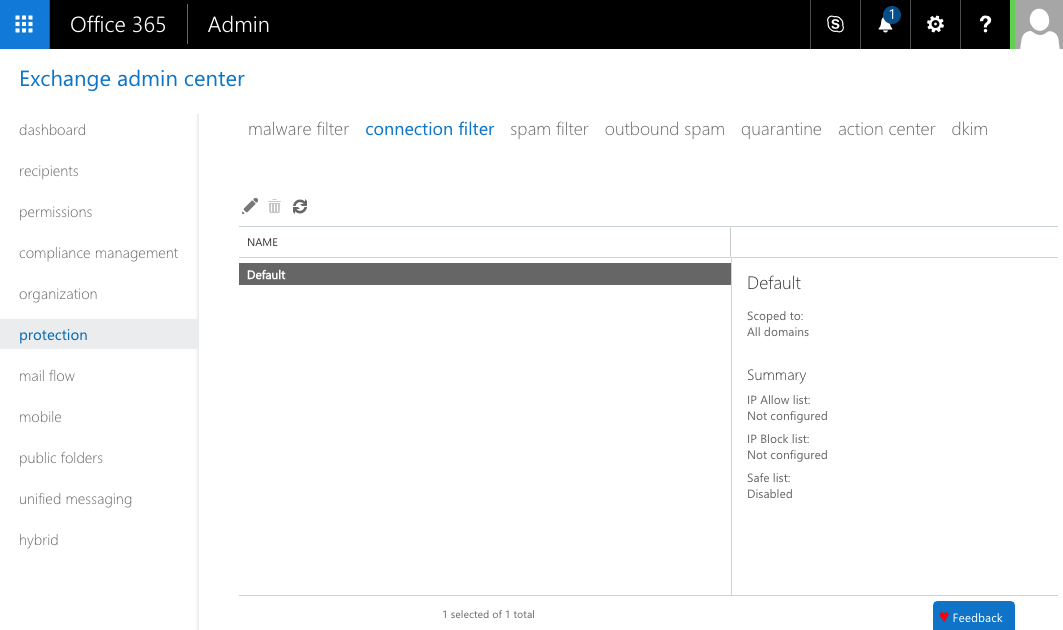Open the Skype status icon
The height and width of the screenshot is (630, 1063).
pos(835,24)
